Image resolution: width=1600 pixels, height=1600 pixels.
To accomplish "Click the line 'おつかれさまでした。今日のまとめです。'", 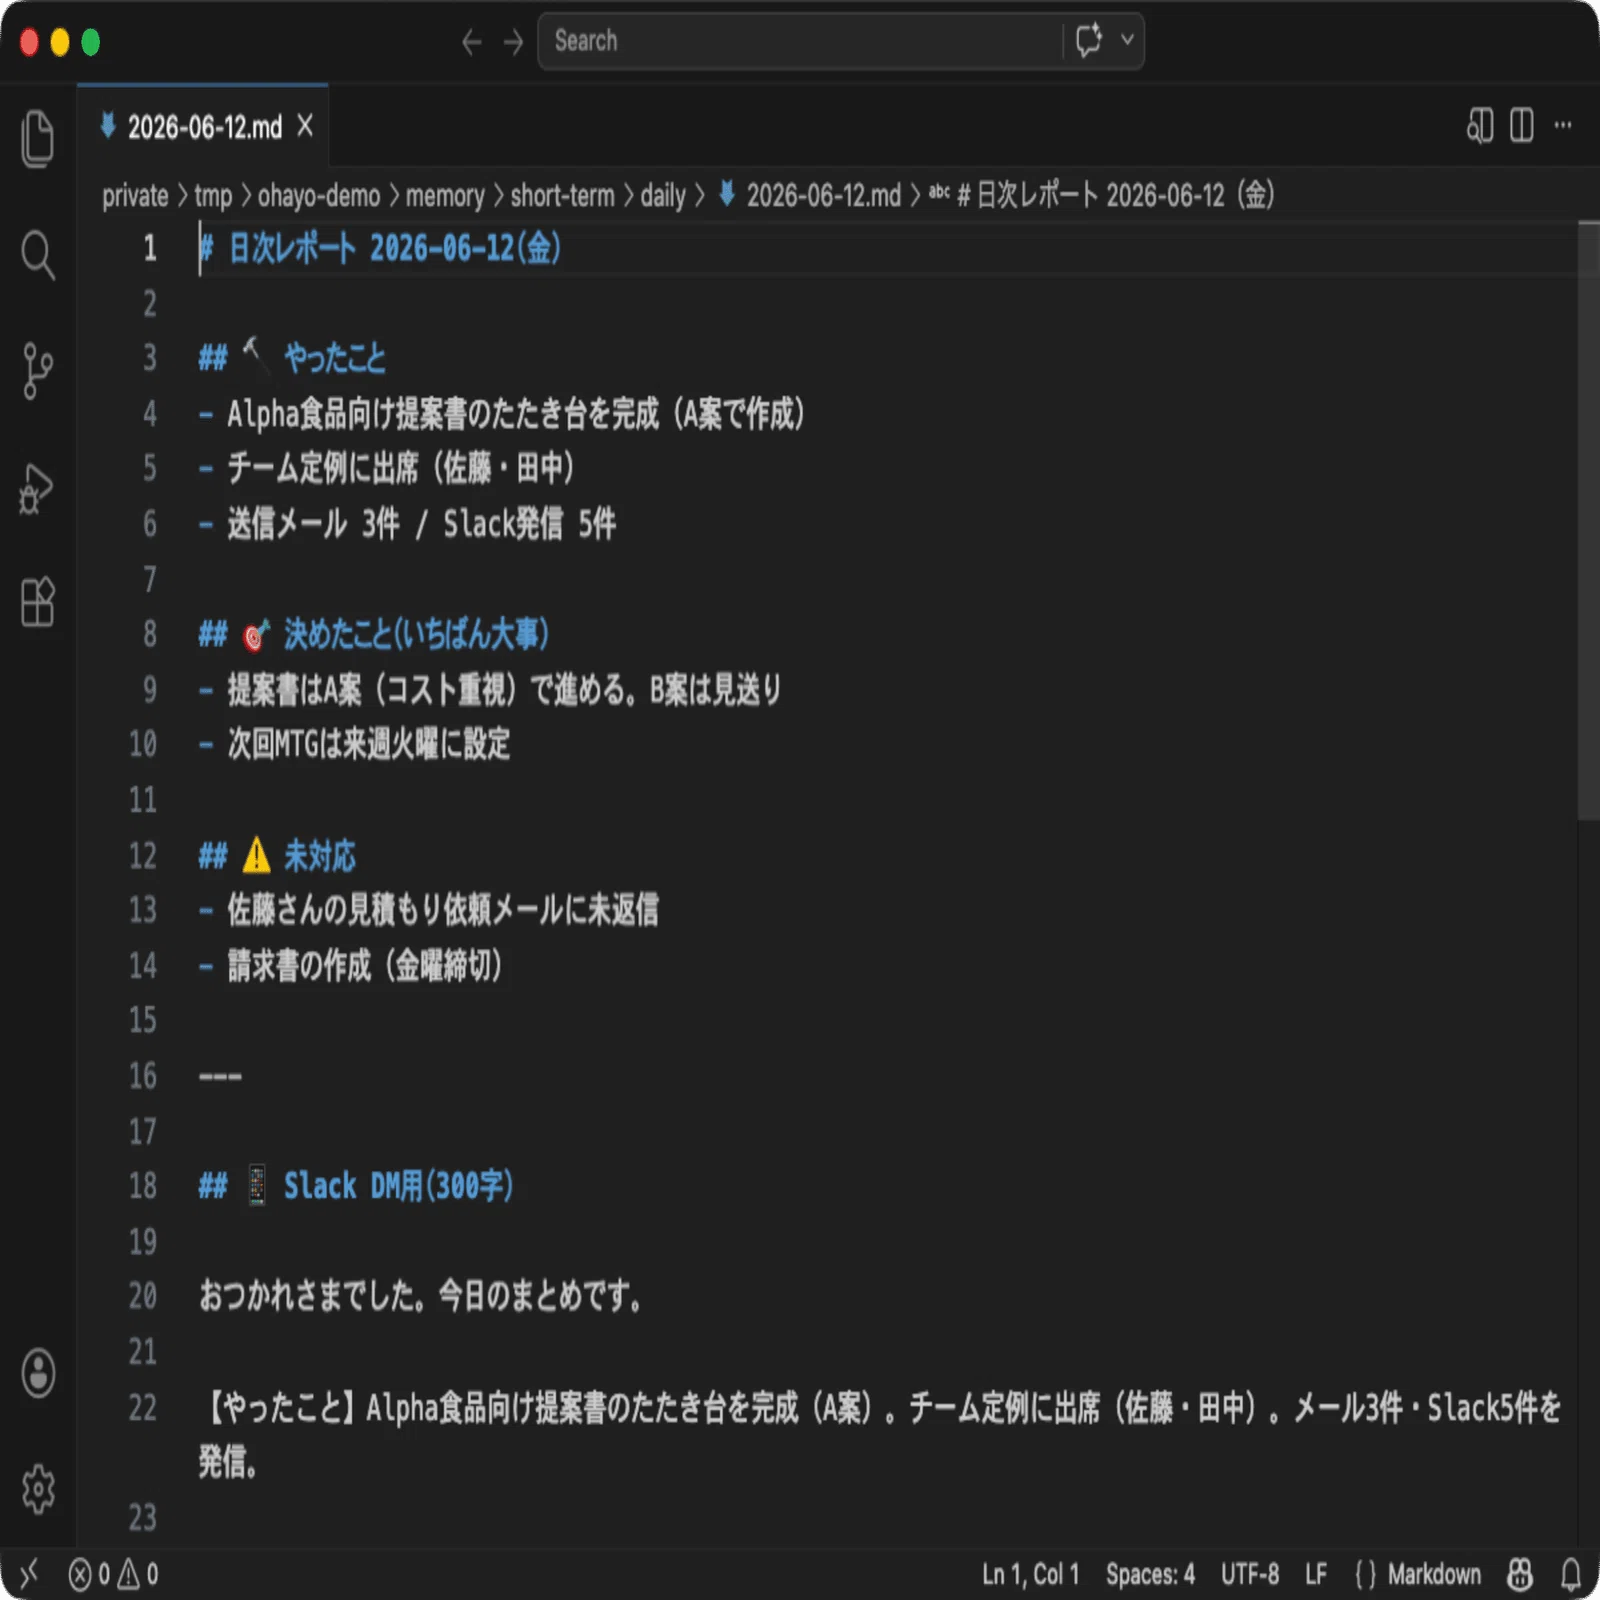I will [420, 1297].
